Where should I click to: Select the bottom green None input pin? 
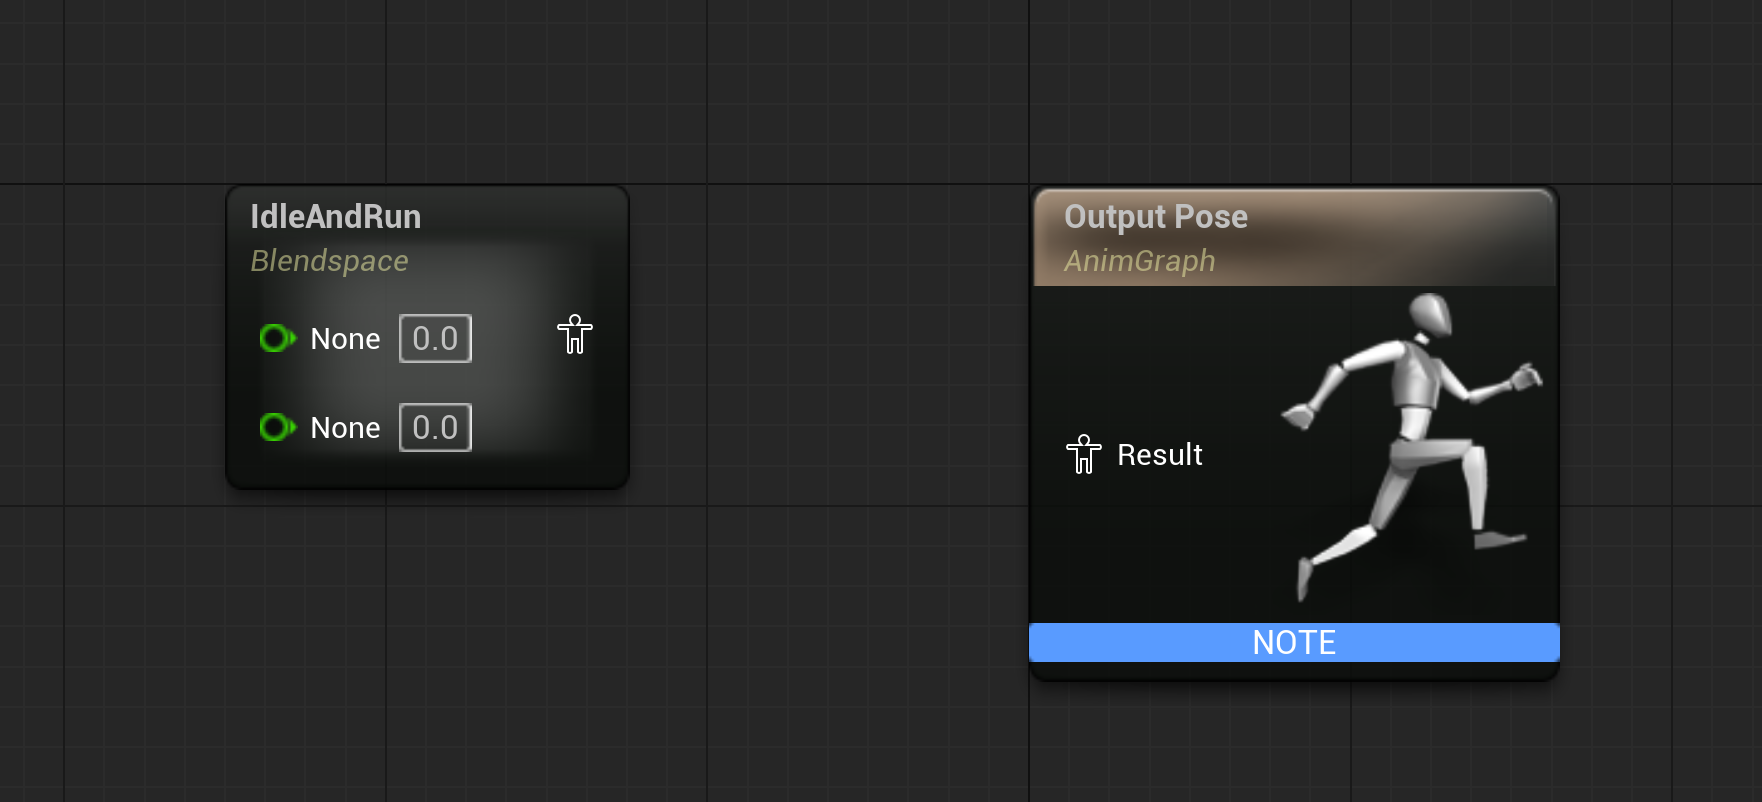pos(277,427)
